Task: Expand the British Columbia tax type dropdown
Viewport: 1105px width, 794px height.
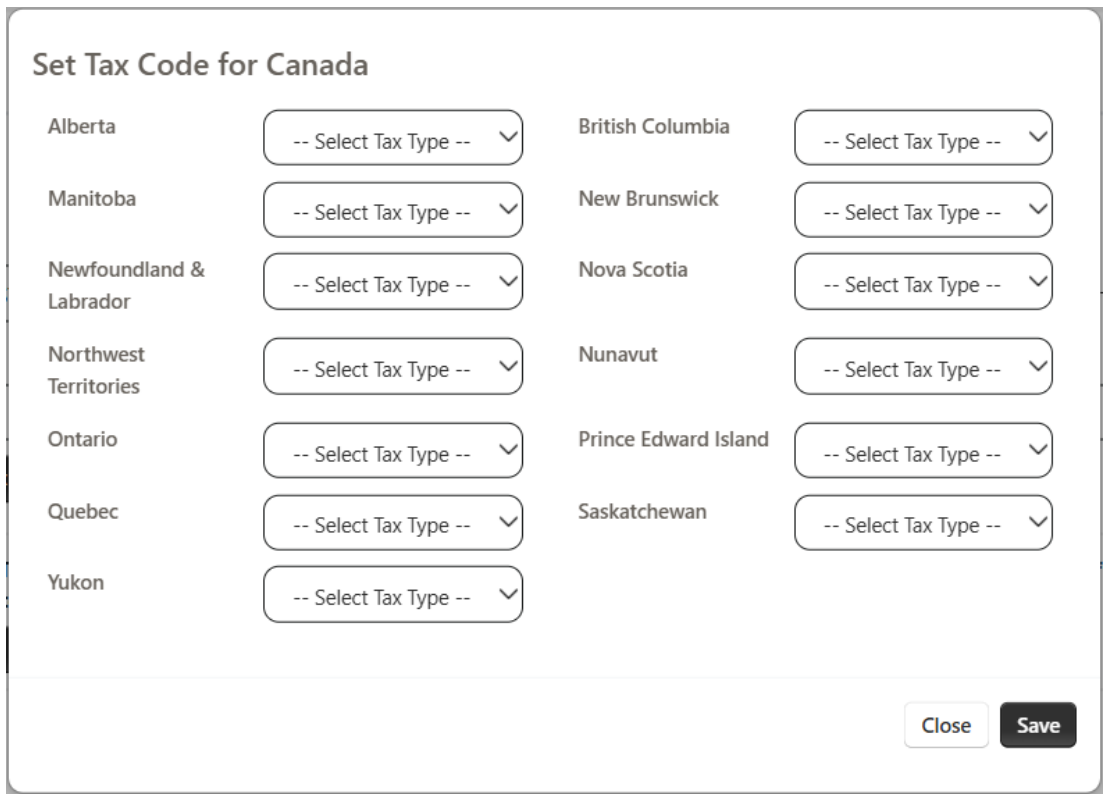Action: 923,138
